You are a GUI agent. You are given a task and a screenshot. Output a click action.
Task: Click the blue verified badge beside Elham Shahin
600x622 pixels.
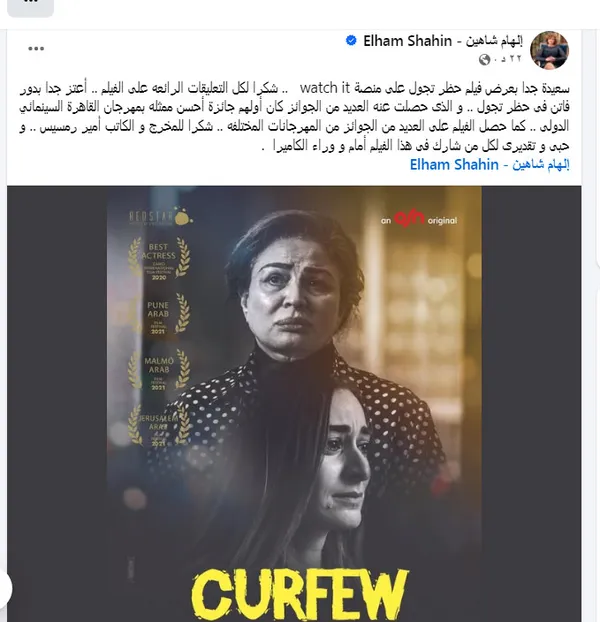pos(351,40)
